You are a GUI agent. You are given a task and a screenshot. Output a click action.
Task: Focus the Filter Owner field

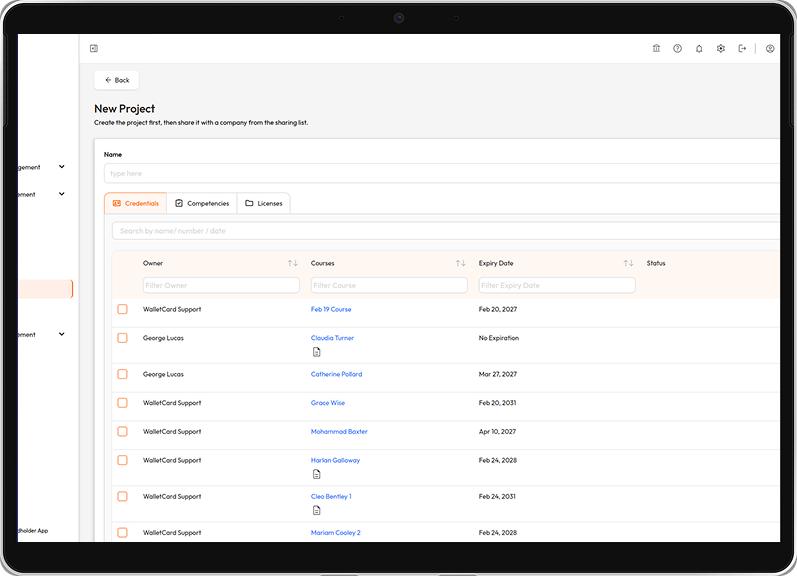click(x=221, y=285)
